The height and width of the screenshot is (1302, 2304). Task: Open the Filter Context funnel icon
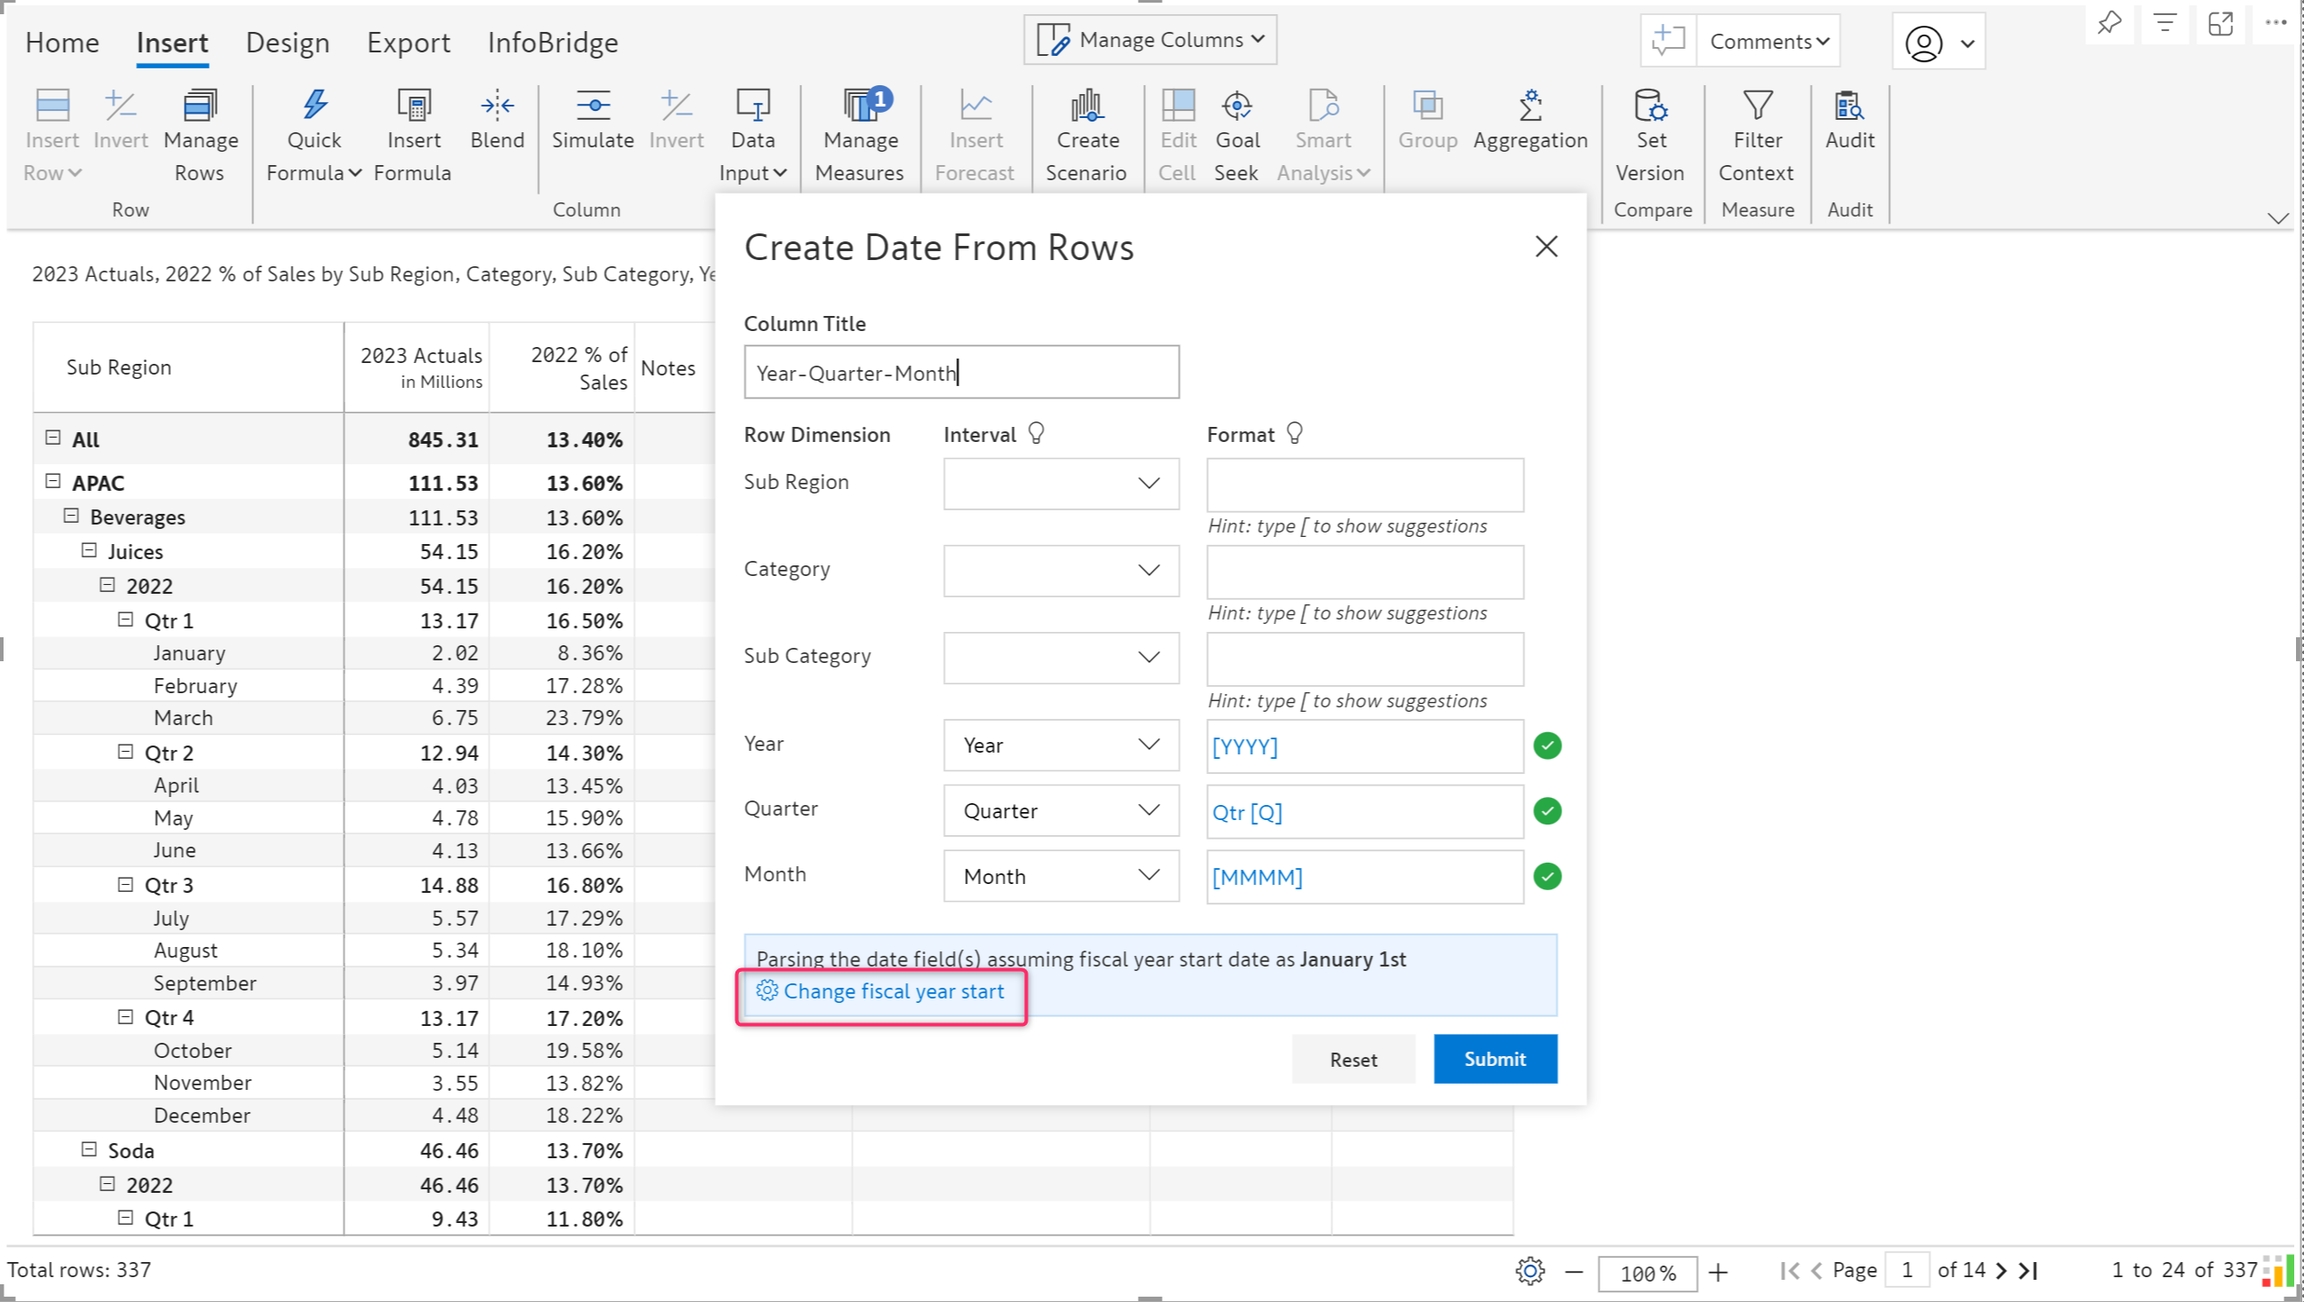(1757, 105)
